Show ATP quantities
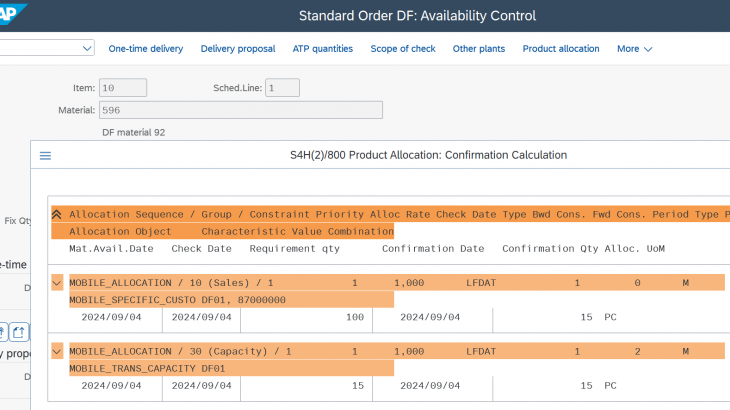 323,49
